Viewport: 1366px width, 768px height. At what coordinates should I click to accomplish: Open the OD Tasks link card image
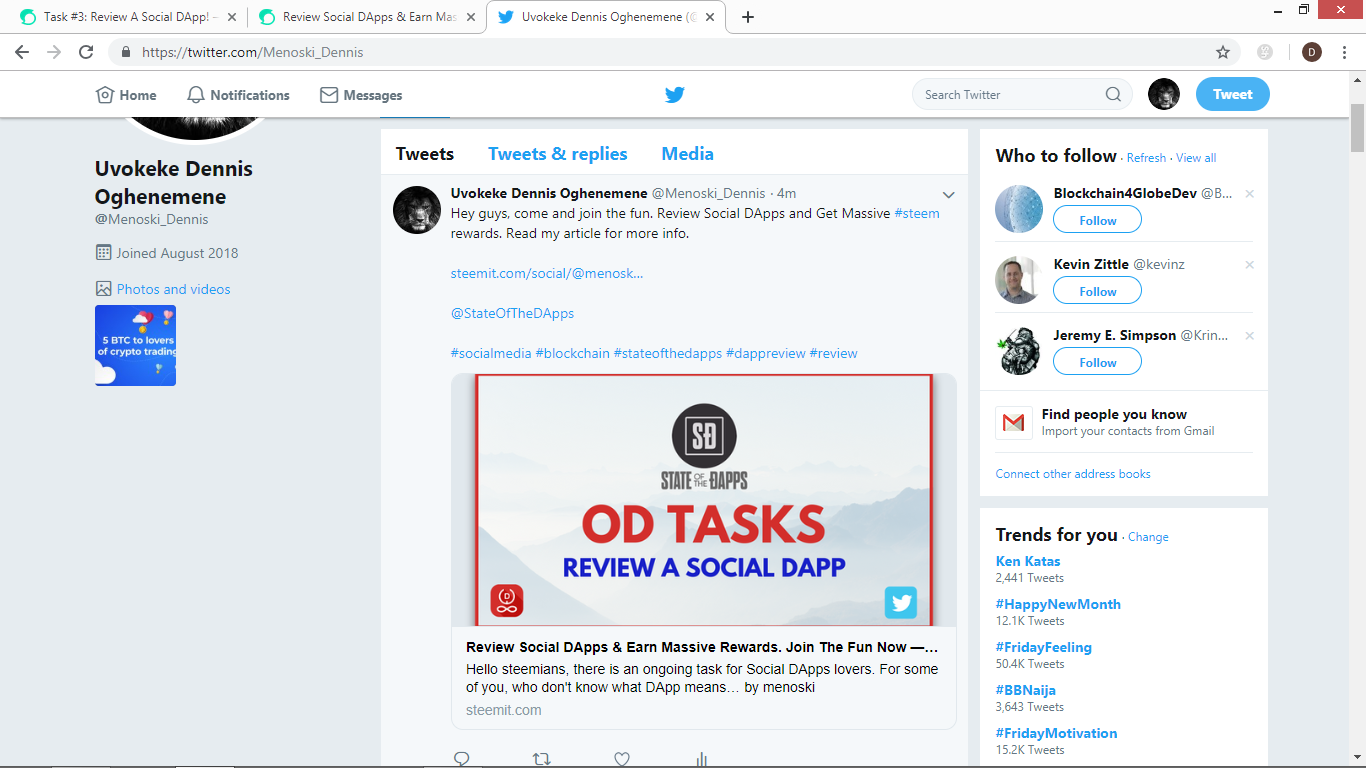[704, 500]
